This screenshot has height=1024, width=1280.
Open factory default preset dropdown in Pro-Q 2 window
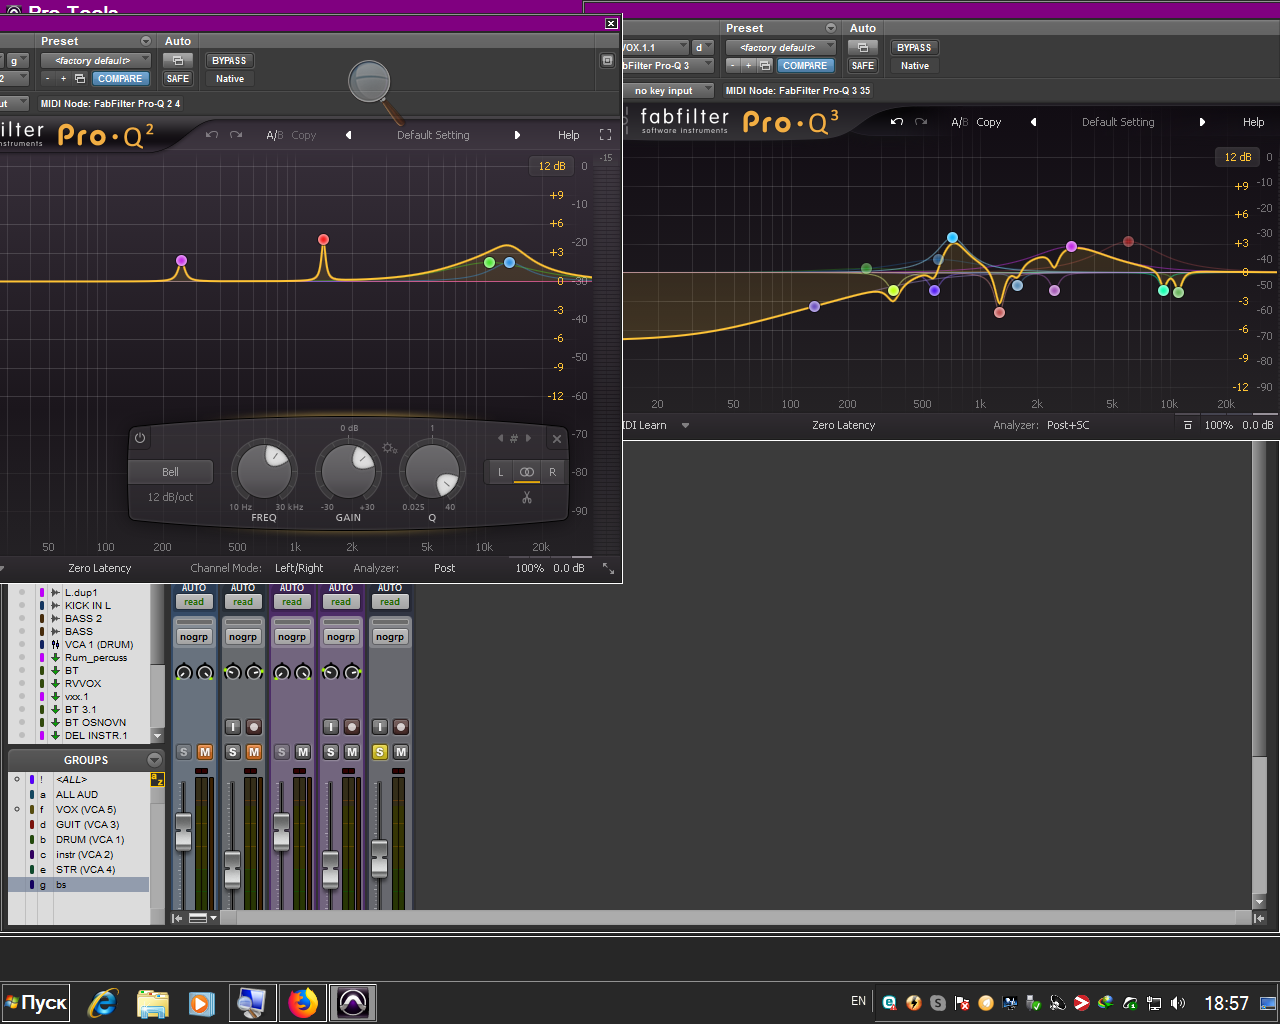tap(96, 60)
